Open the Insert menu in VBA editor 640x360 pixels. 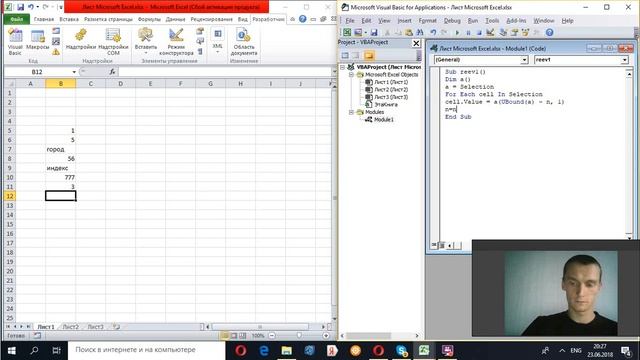click(x=404, y=20)
